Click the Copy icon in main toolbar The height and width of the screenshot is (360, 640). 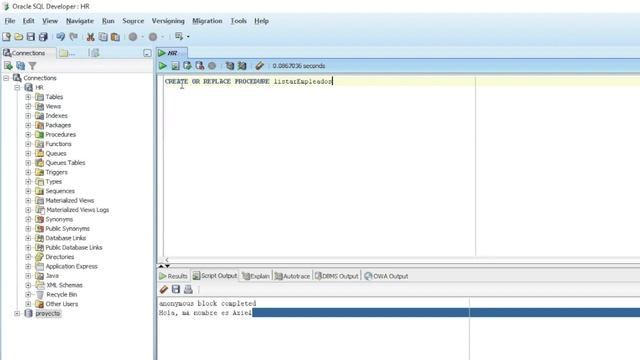[103, 37]
